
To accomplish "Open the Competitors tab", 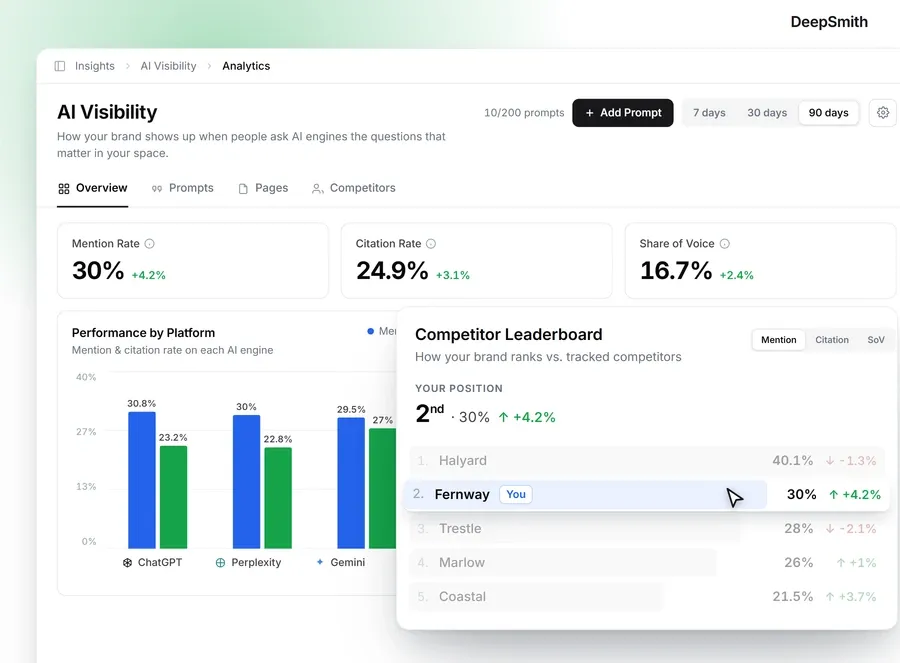I will point(354,188).
